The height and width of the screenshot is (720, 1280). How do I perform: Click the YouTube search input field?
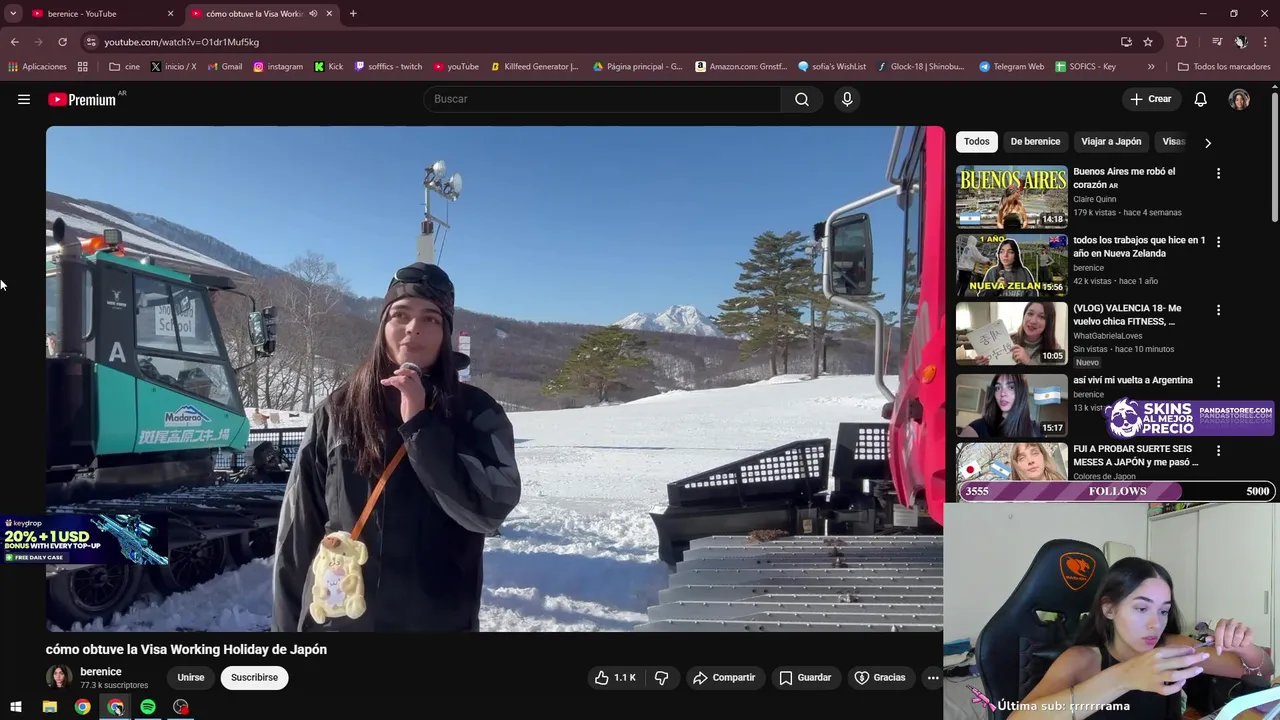tap(603, 99)
